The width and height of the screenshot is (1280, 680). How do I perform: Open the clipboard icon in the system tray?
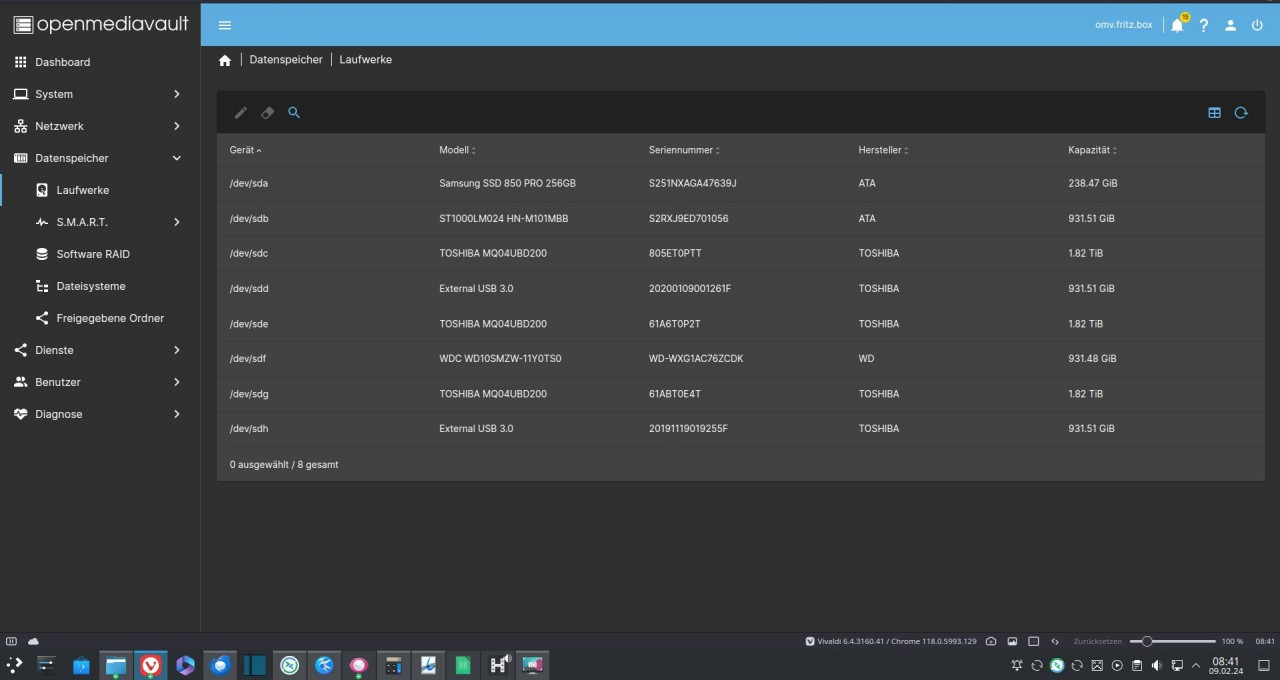(x=1137, y=665)
